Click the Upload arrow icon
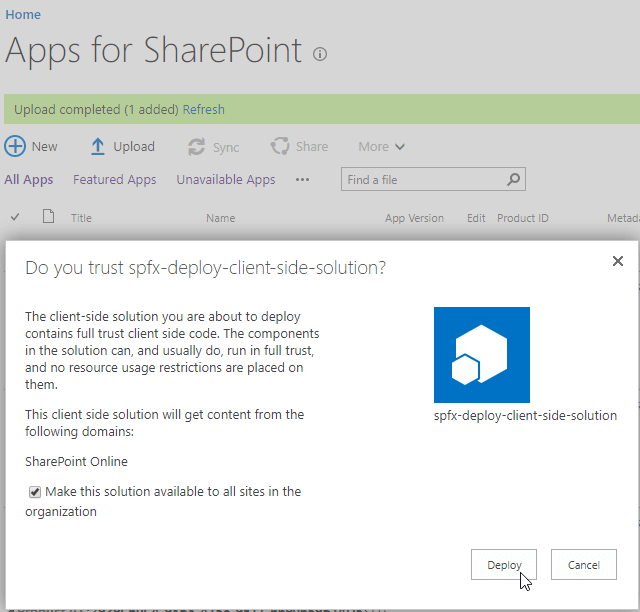 [98, 147]
